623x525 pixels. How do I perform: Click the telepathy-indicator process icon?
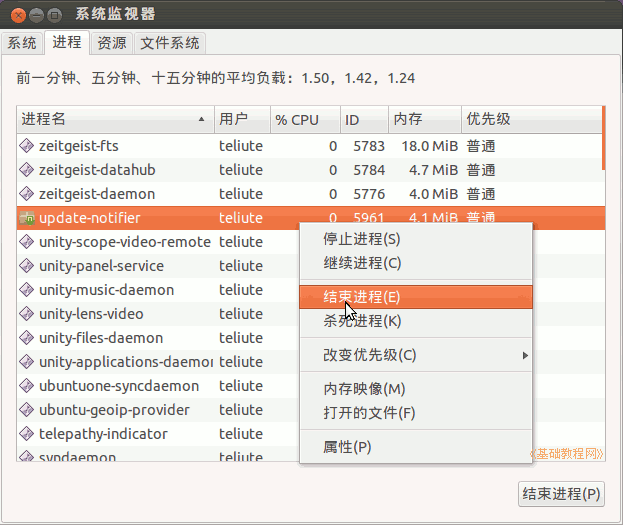(x=27, y=434)
